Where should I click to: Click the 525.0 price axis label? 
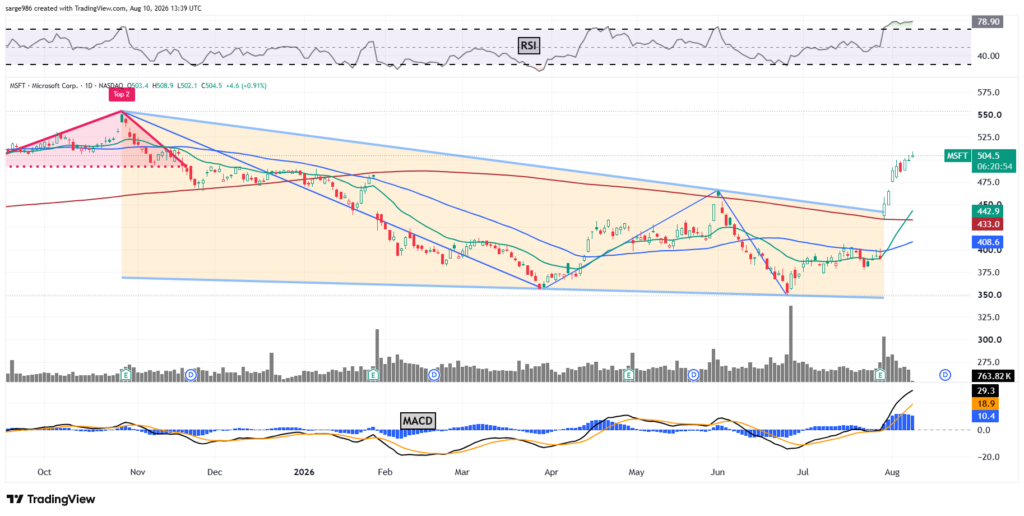(x=988, y=137)
